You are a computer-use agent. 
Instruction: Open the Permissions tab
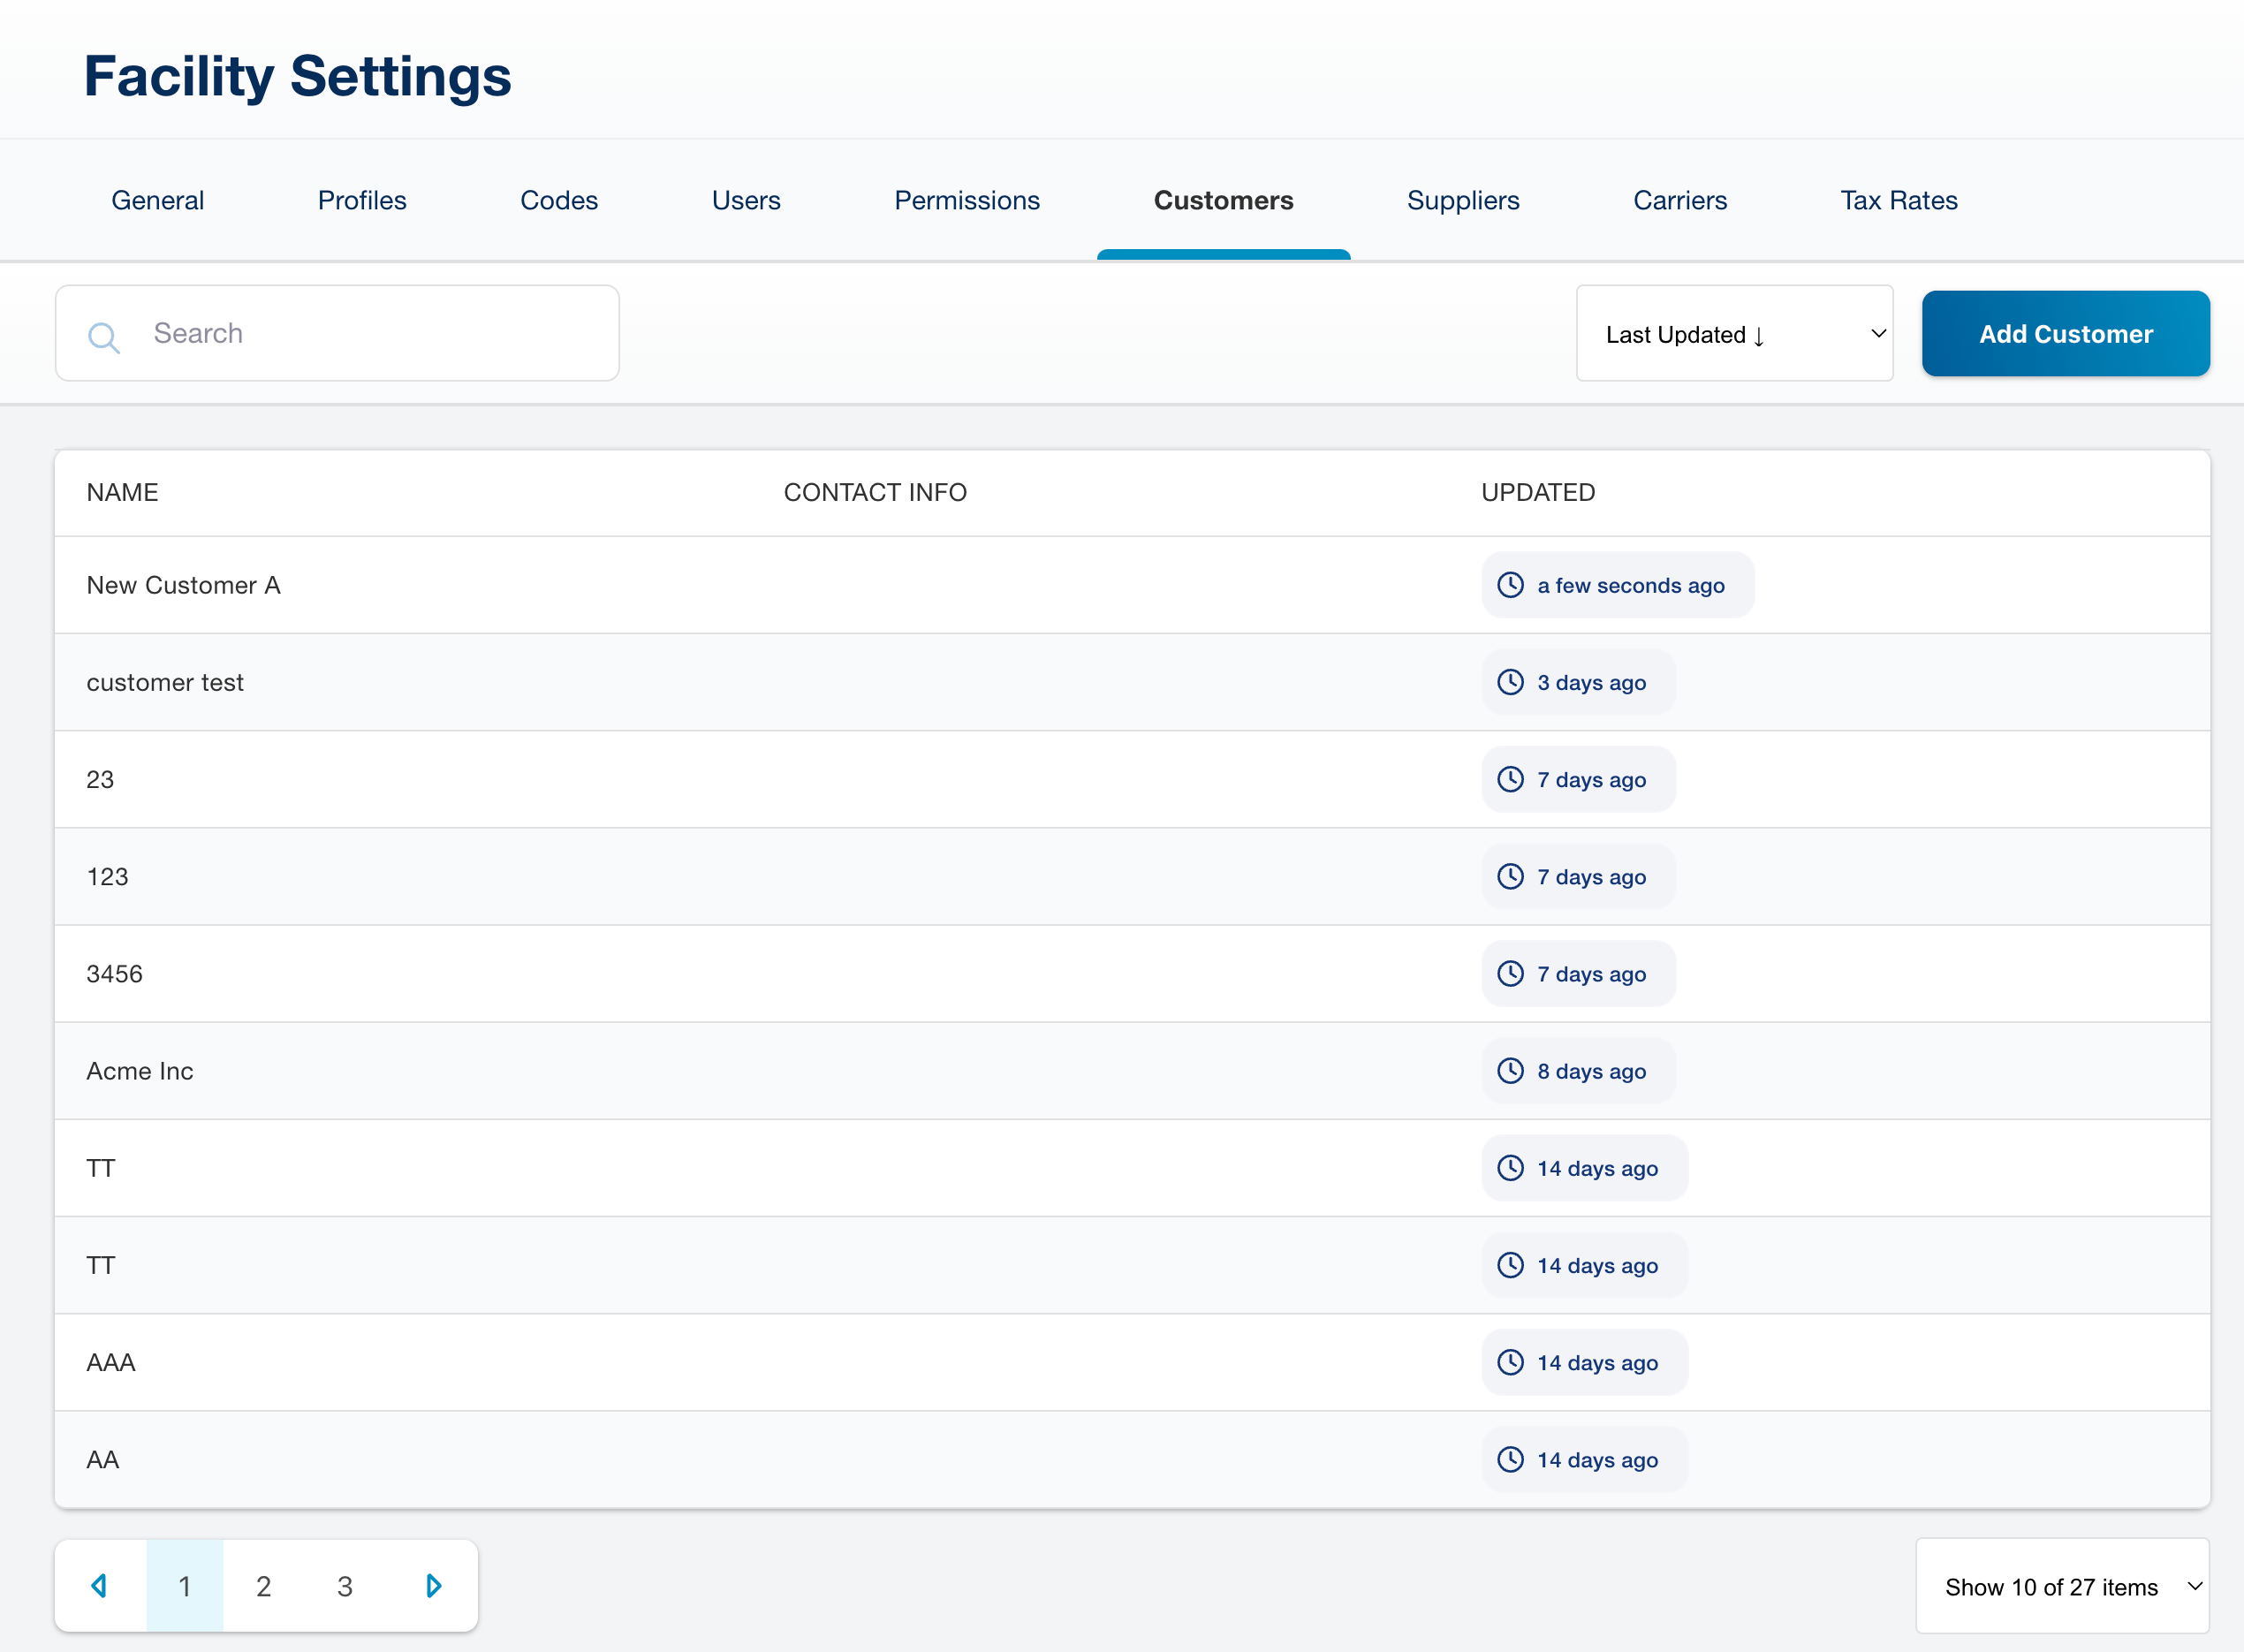(x=966, y=201)
